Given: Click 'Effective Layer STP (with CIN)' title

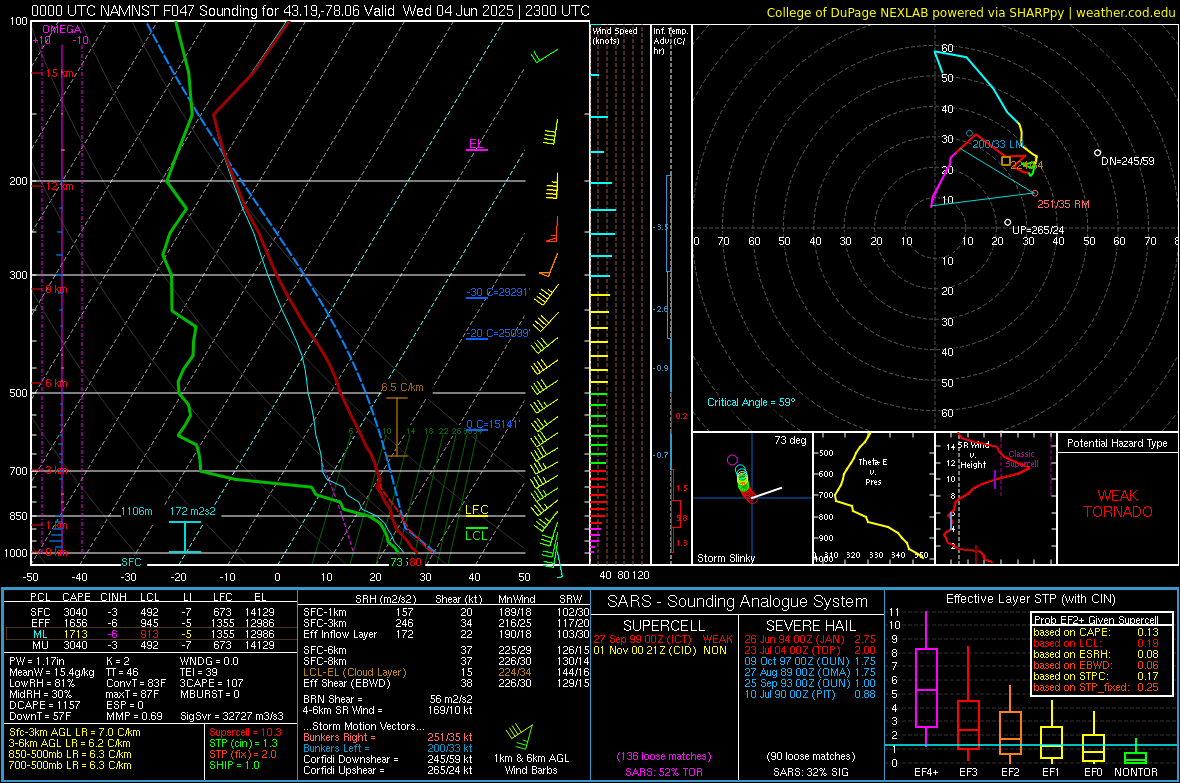Looking at the screenshot, I should tap(1030, 599).
